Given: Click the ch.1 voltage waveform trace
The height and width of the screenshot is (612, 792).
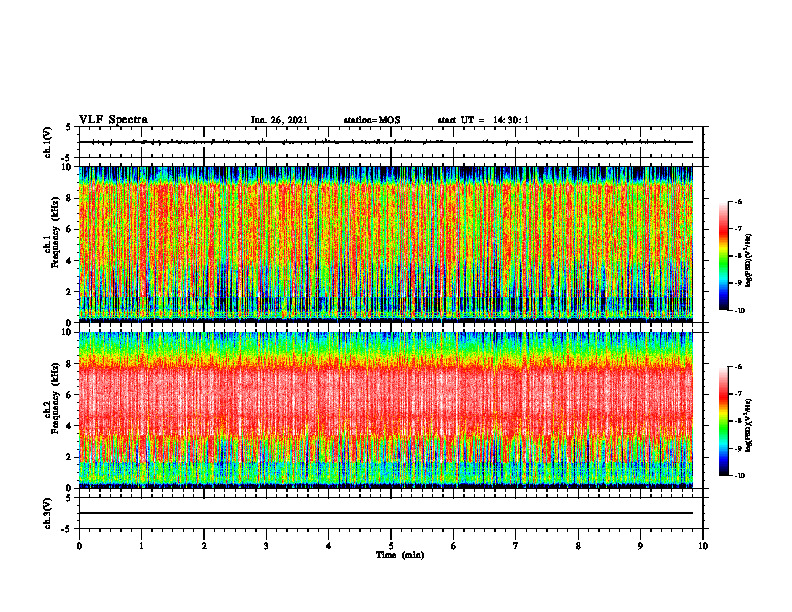Looking at the screenshot, I should 386,142.
